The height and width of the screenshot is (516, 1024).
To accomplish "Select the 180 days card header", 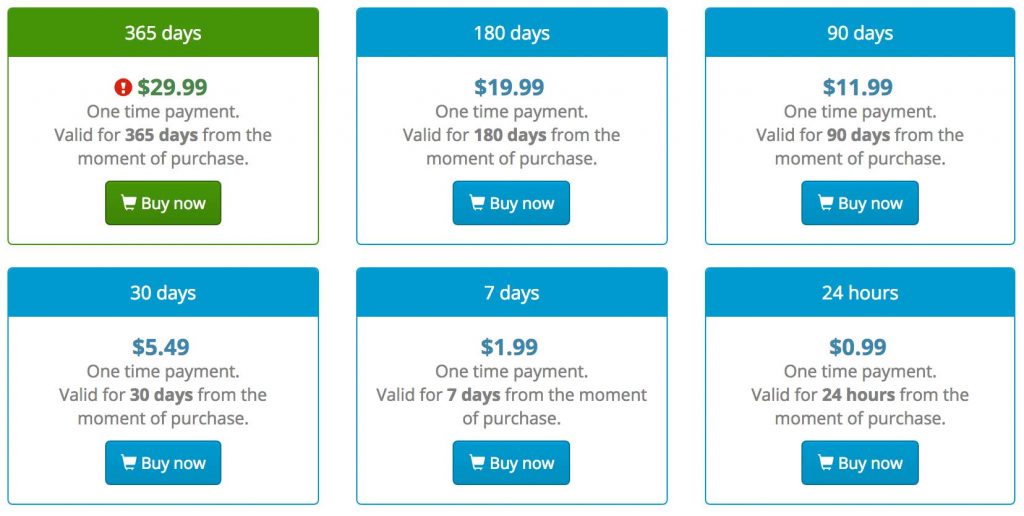I will [x=512, y=33].
